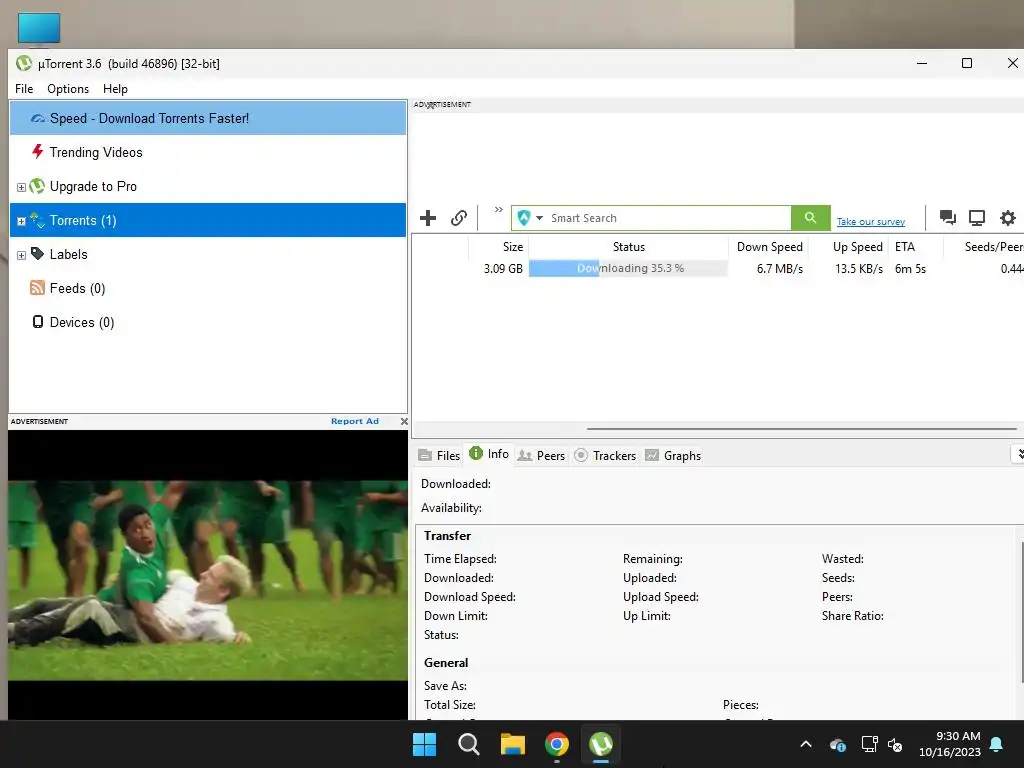Screen dimensions: 1024x768
Task: Sort by the Up Speed column header
Action: [849, 246]
